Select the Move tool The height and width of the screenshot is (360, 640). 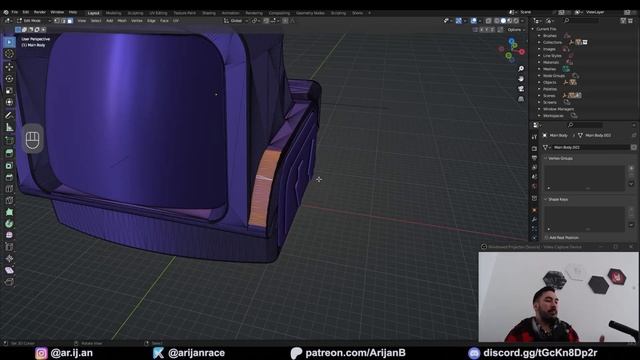pos(9,67)
